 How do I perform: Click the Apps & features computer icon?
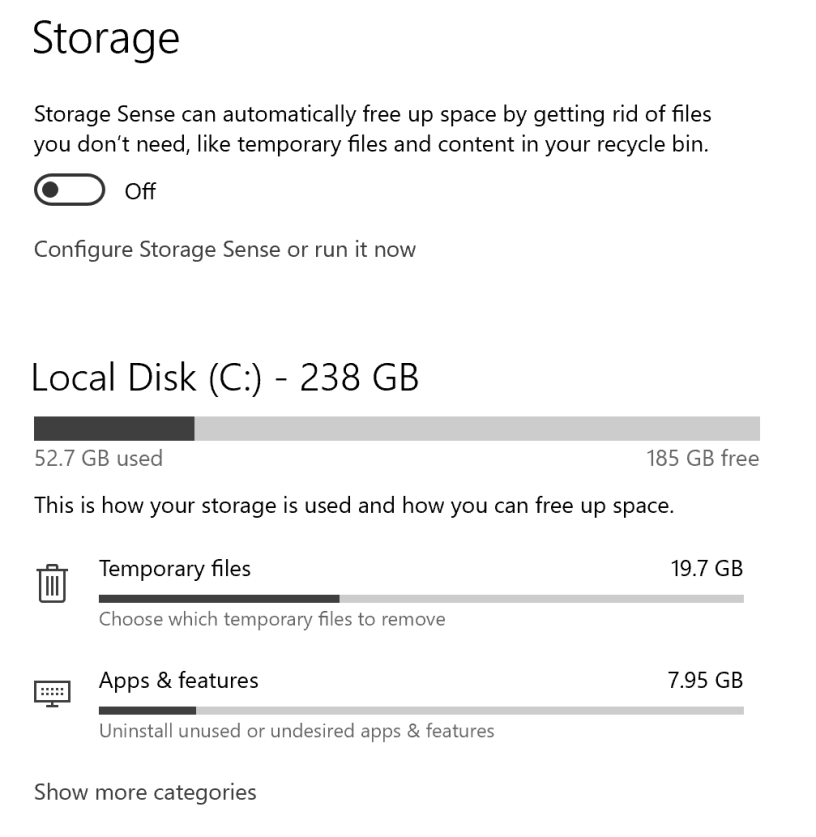click(52, 694)
